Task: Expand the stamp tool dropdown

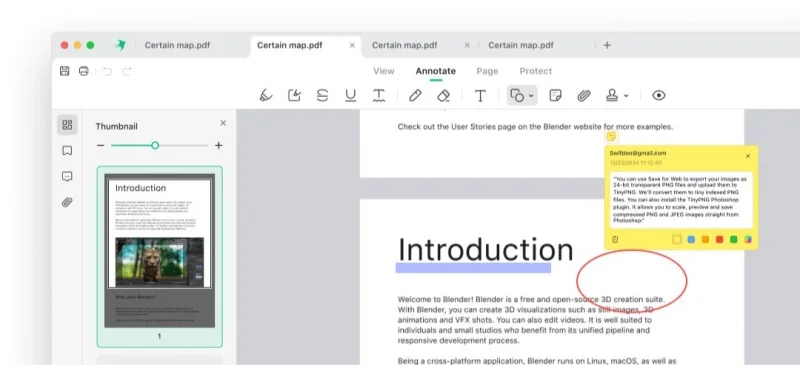Action: (x=626, y=96)
